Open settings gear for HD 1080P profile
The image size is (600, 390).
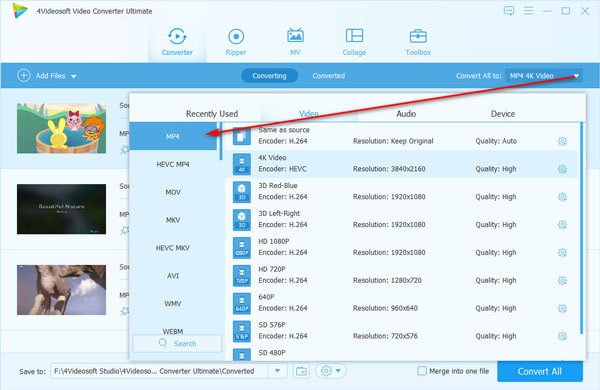pos(562,253)
